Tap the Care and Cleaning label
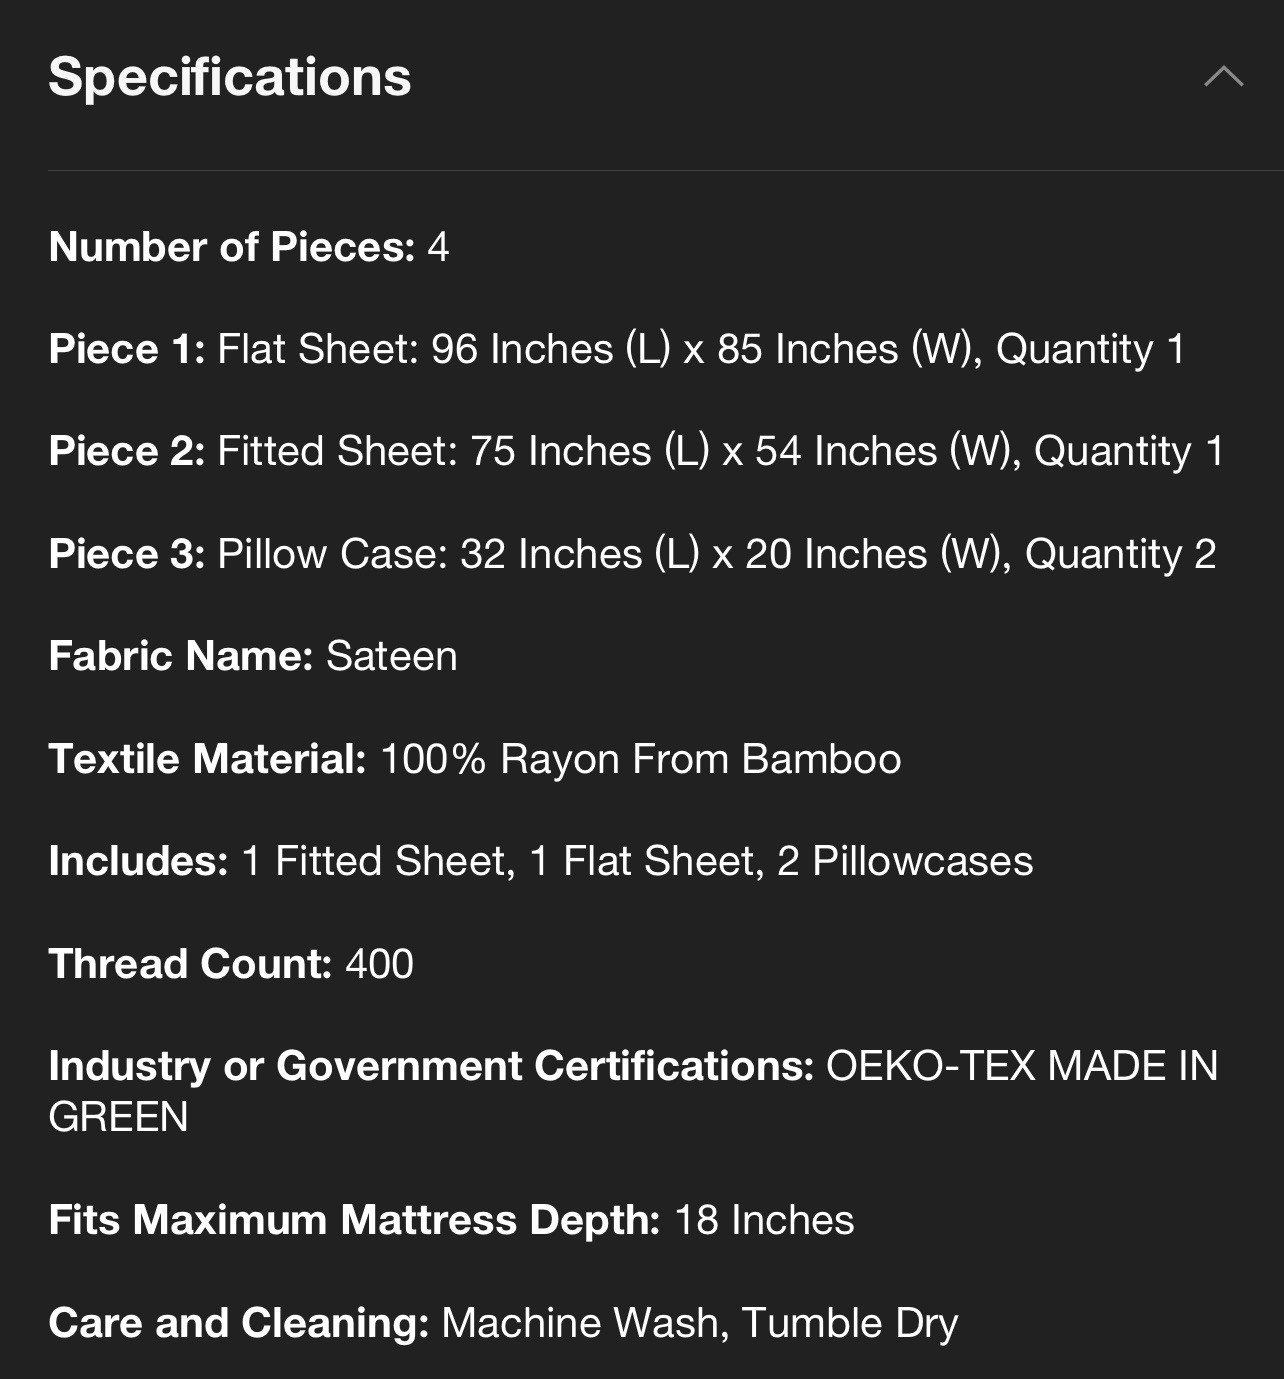 click(239, 1323)
